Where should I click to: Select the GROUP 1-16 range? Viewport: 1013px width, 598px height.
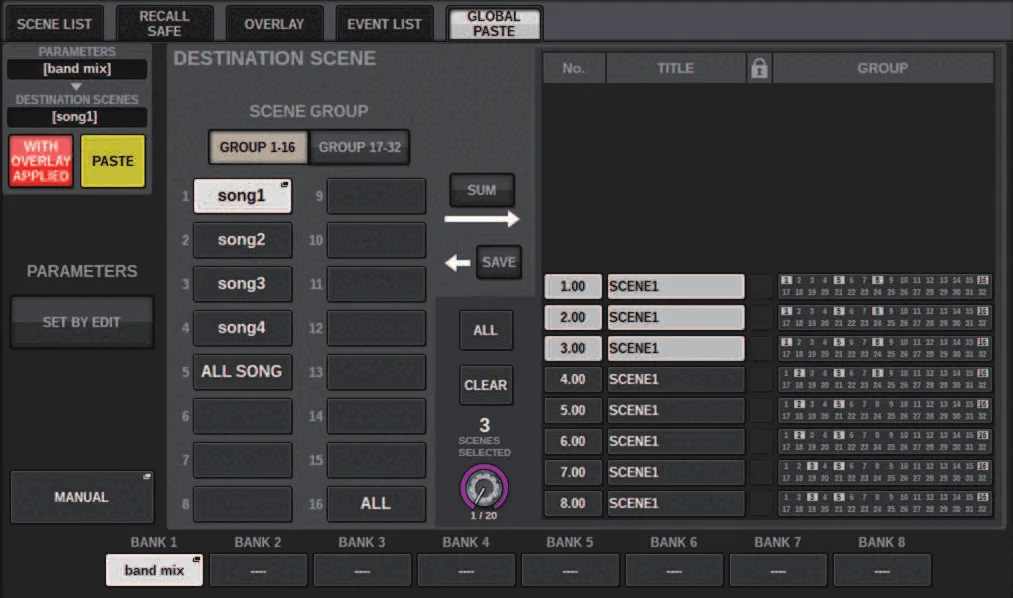coord(258,147)
